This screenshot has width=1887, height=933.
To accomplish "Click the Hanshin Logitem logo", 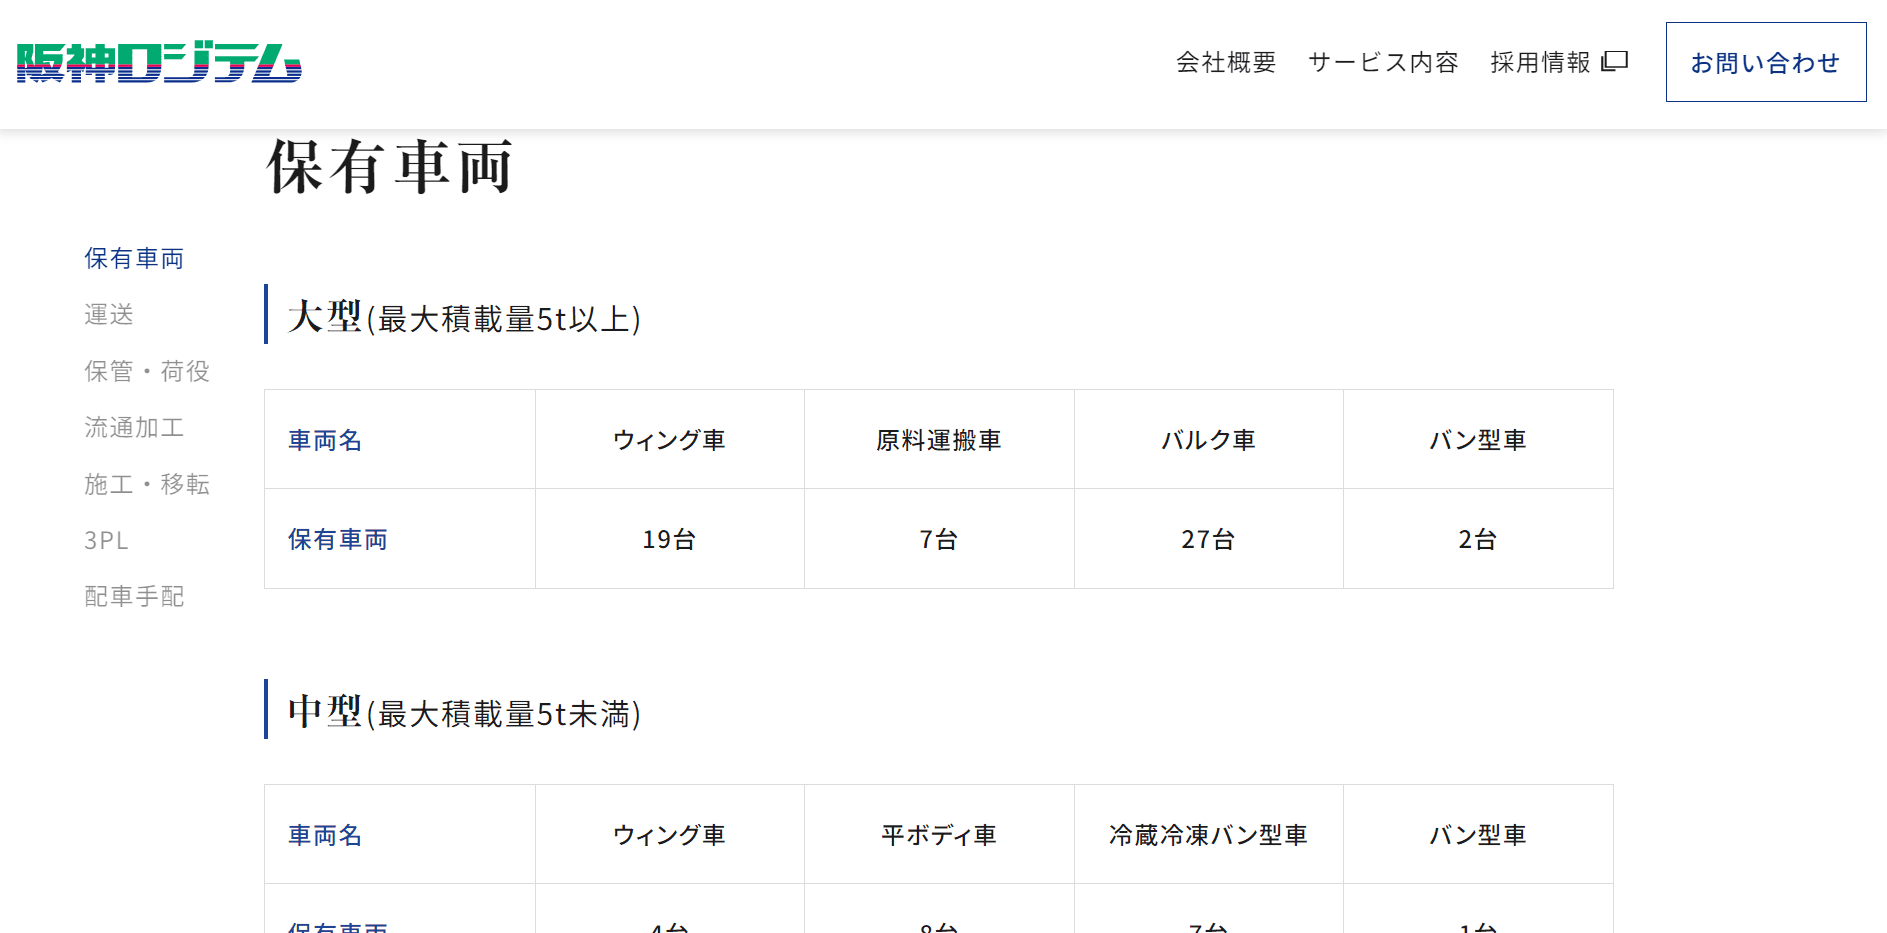I will click(159, 62).
